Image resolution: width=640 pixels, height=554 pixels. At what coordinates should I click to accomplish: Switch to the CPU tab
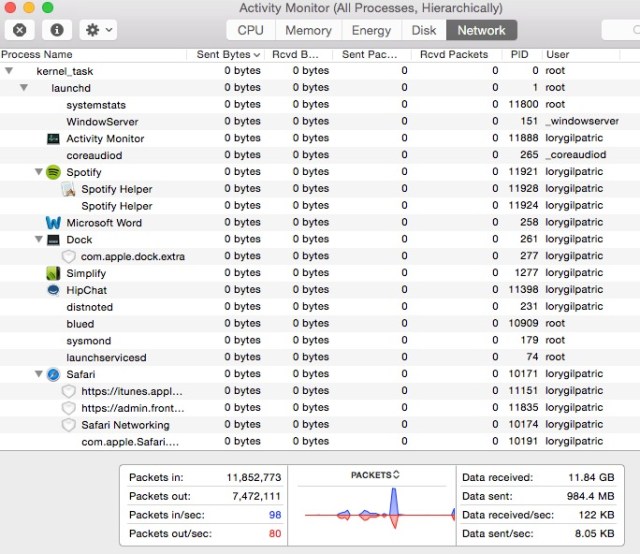tap(251, 30)
